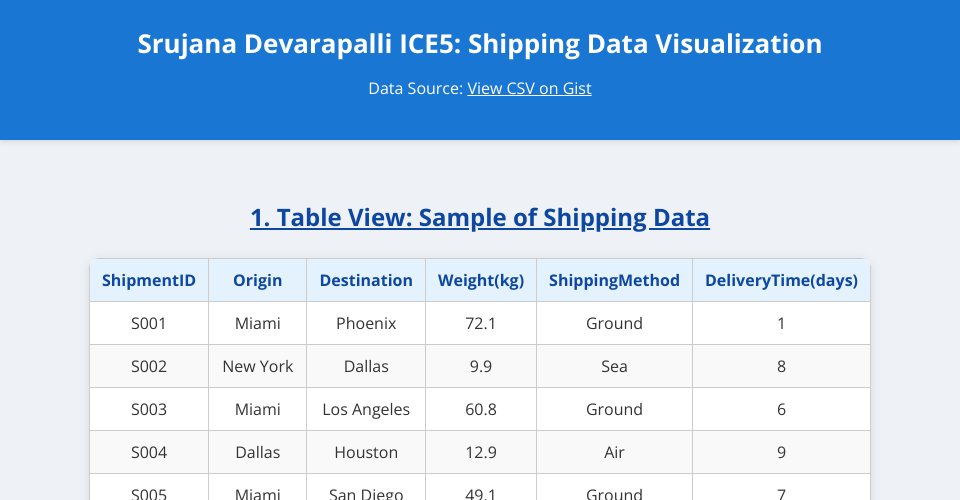960x500 pixels.
Task: Select the S003 shipment ID cell
Action: click(149, 409)
